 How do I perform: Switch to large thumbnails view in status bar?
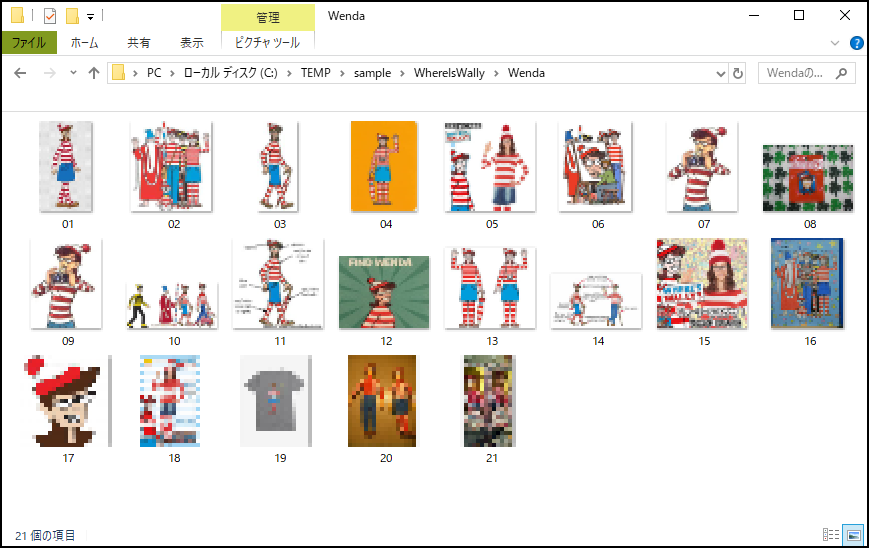(853, 535)
